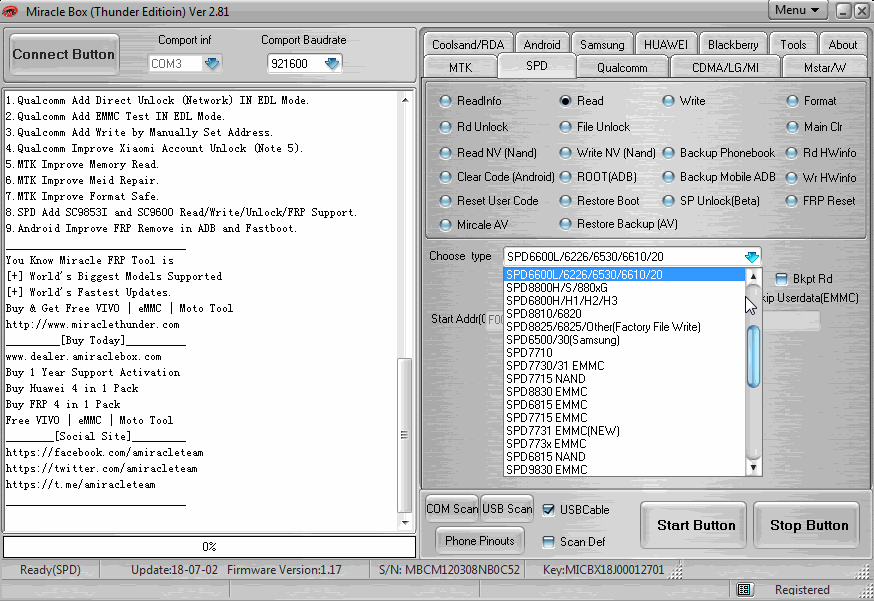Viewport: 874px width, 601px height.
Task: Switch to the Mstar/W tab
Action: [824, 68]
